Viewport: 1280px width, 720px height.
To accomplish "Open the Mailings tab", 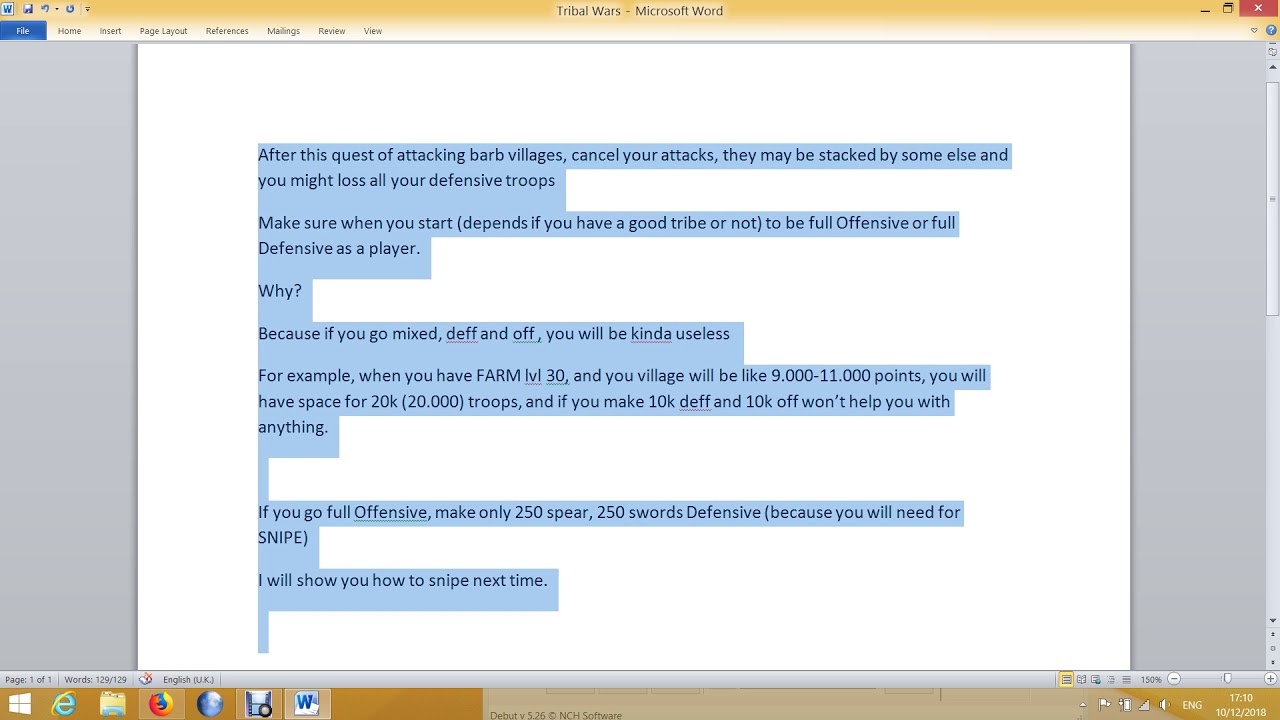I will coord(283,31).
